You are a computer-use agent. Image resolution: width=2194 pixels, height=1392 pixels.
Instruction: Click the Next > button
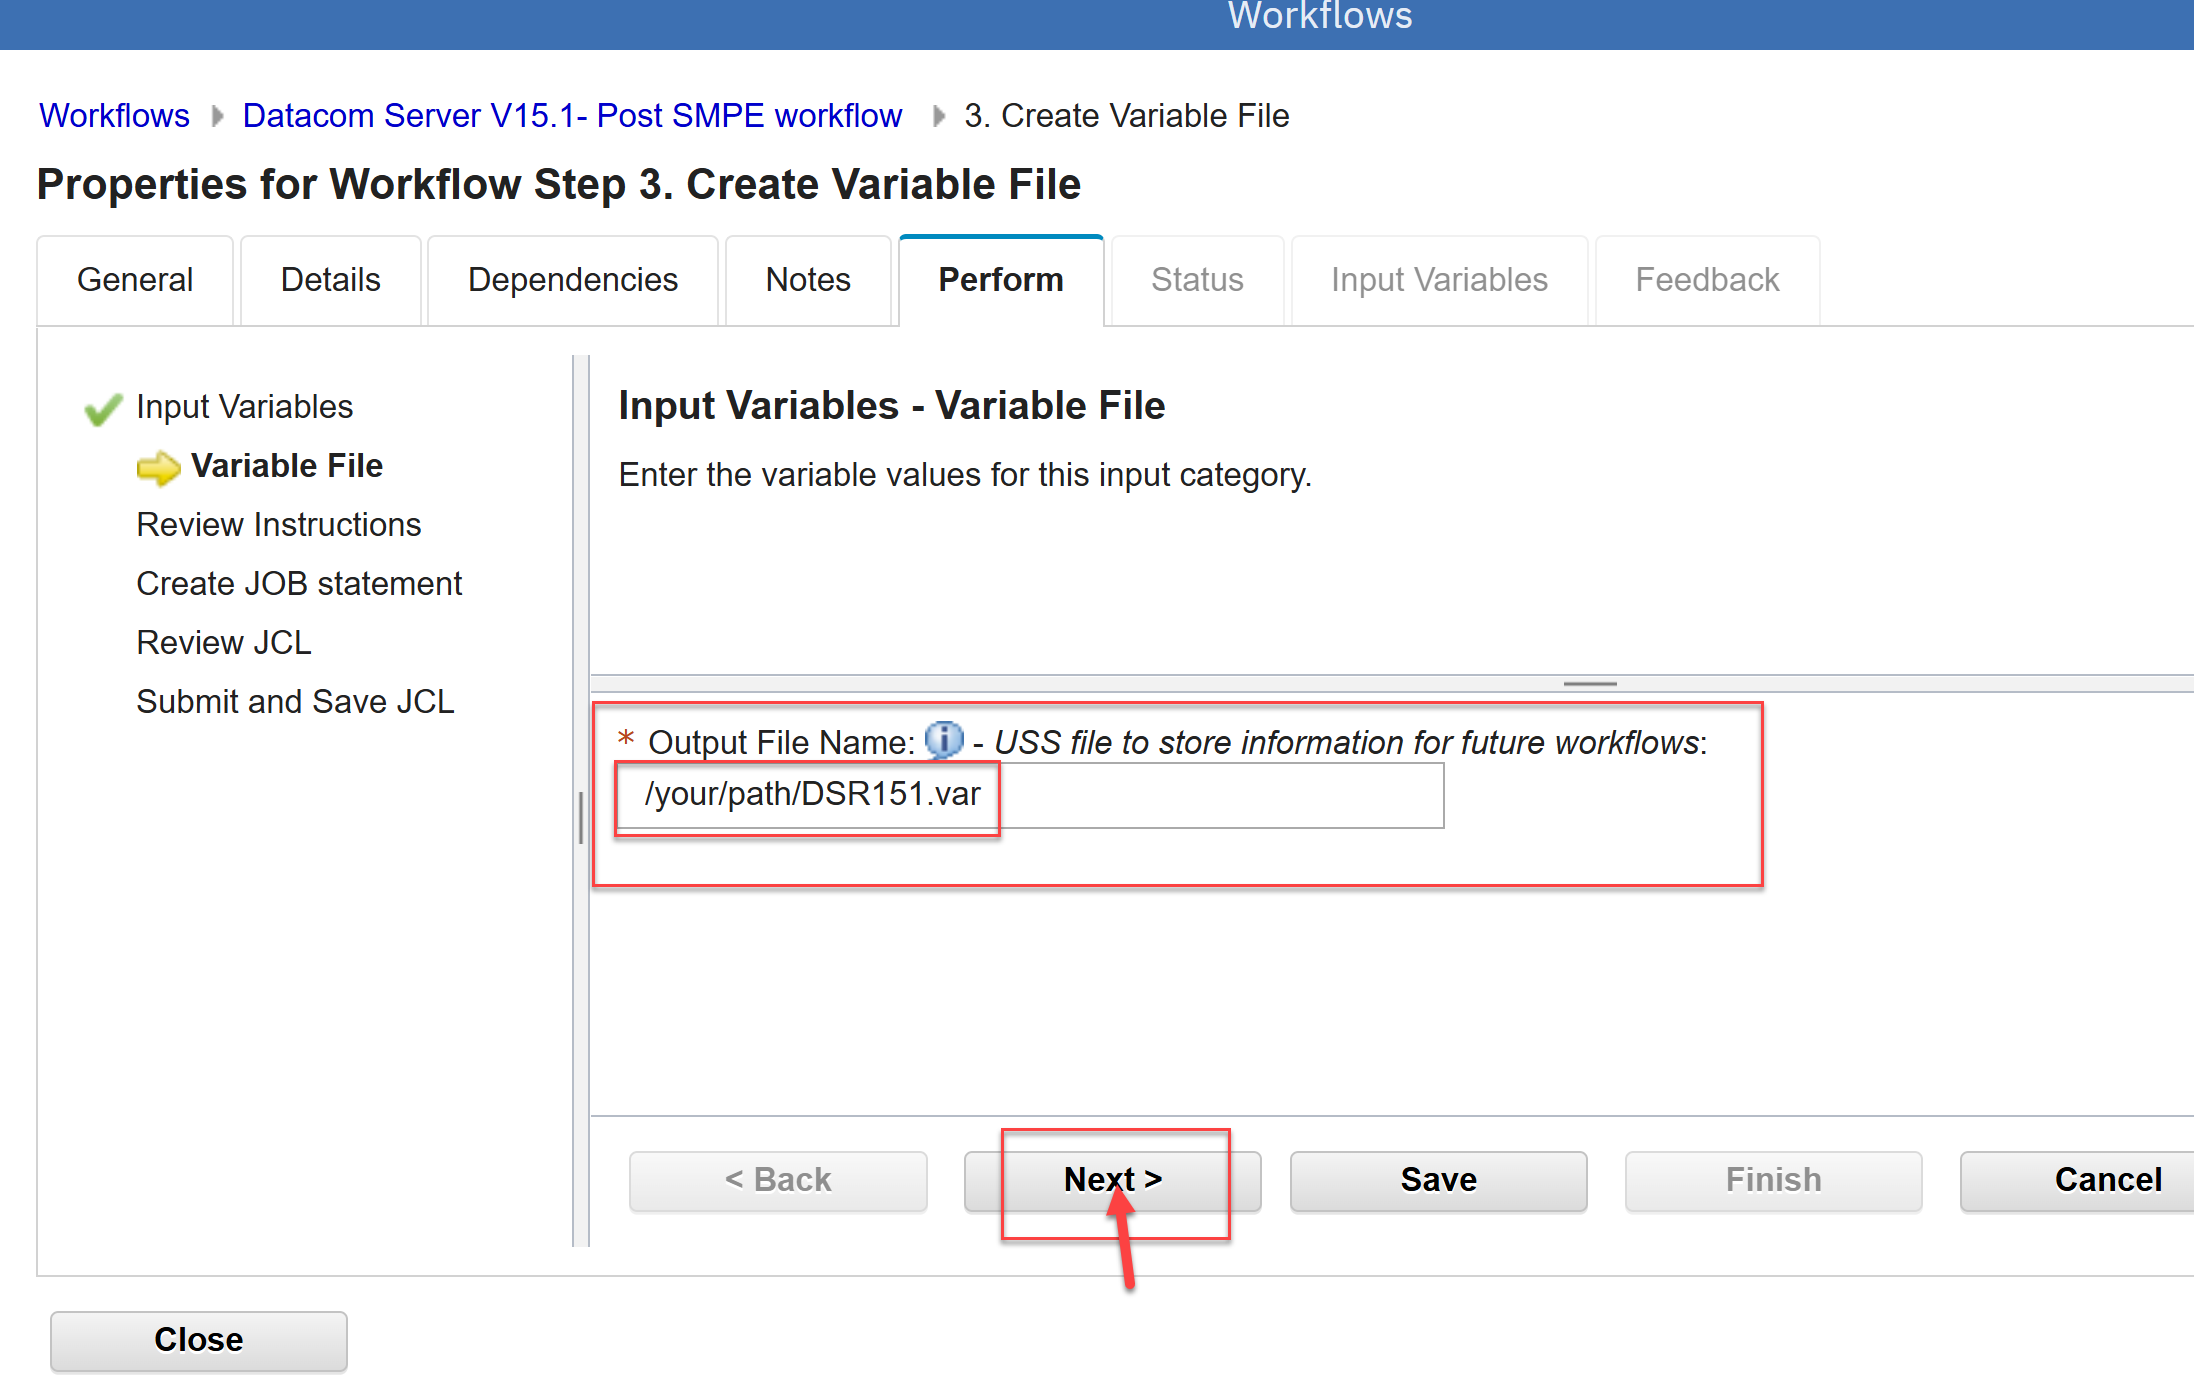click(1112, 1180)
